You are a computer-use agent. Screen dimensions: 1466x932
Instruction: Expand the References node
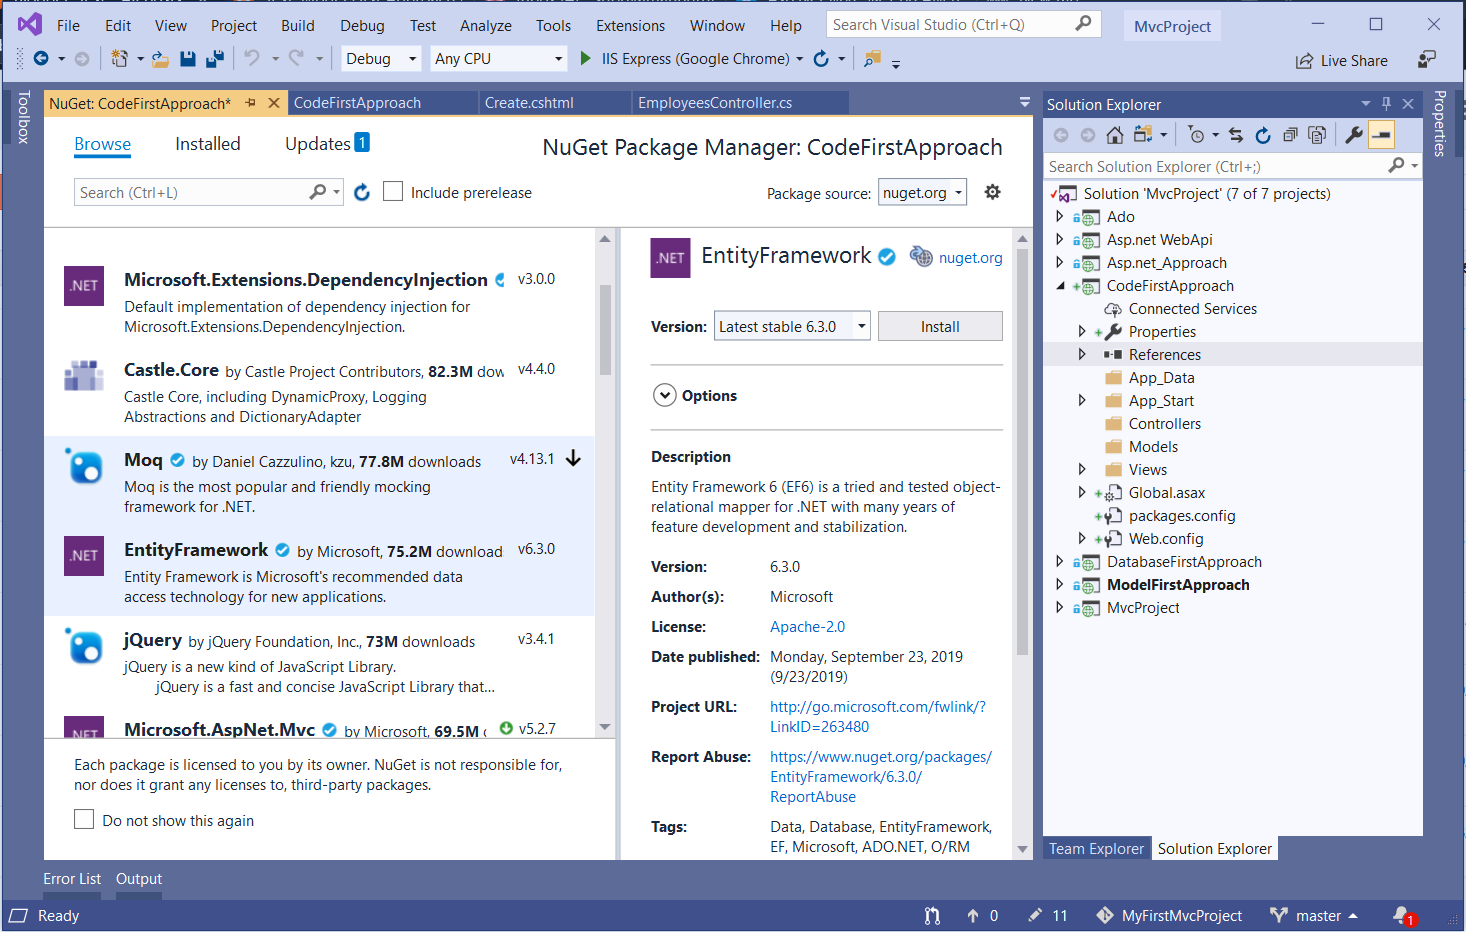point(1082,354)
